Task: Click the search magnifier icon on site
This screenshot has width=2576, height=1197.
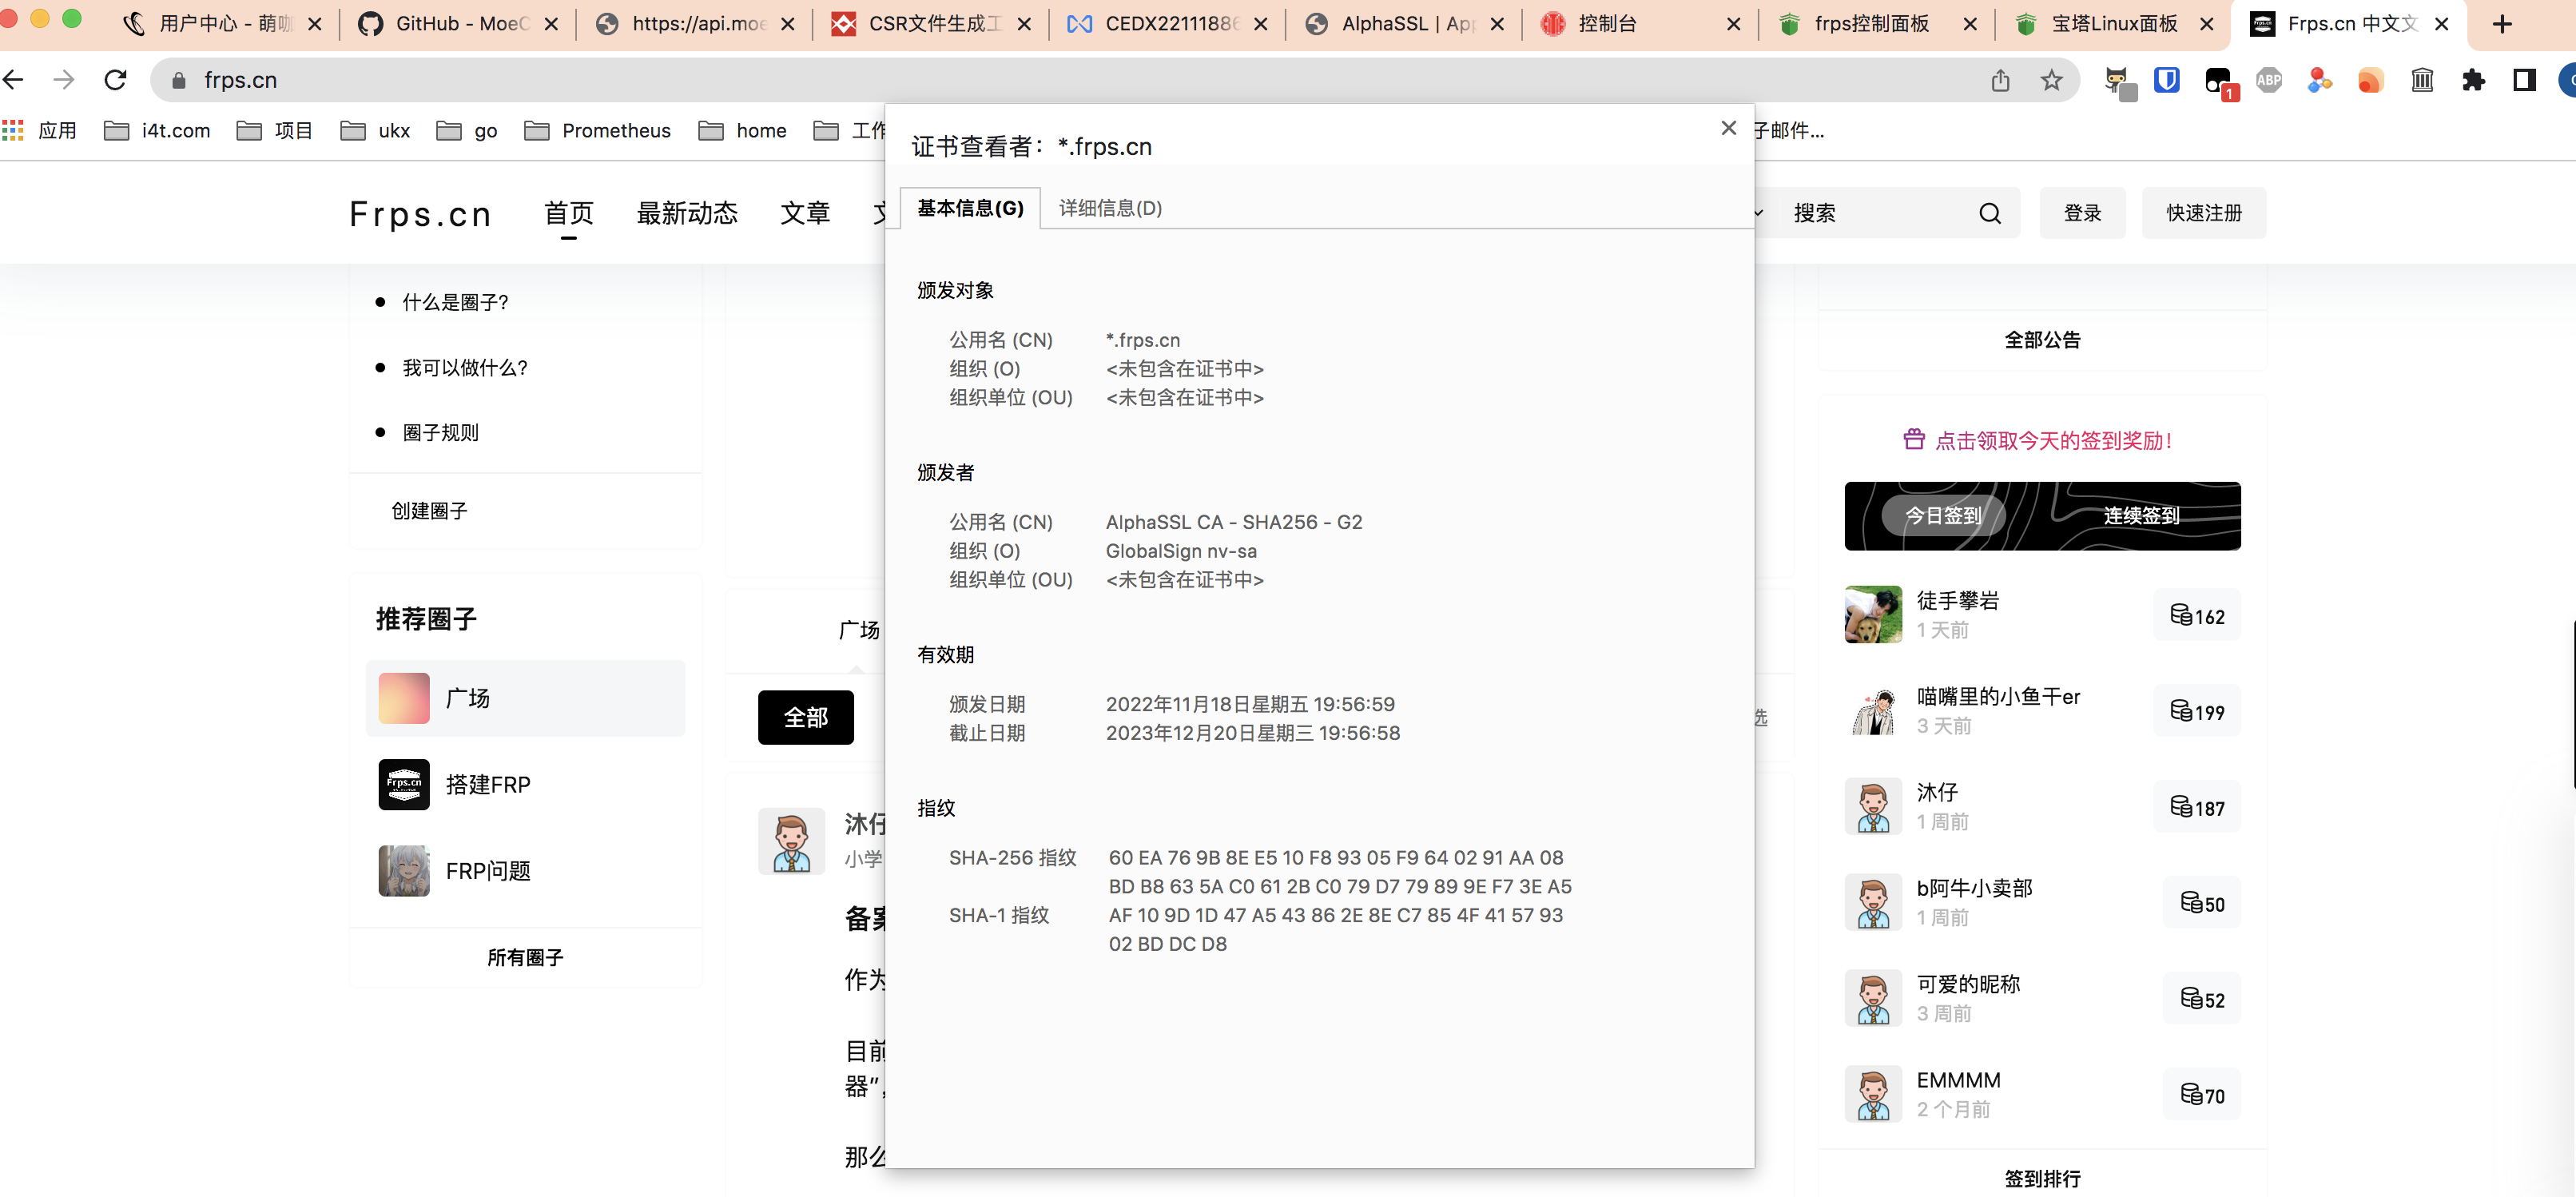Action: pos(1990,213)
